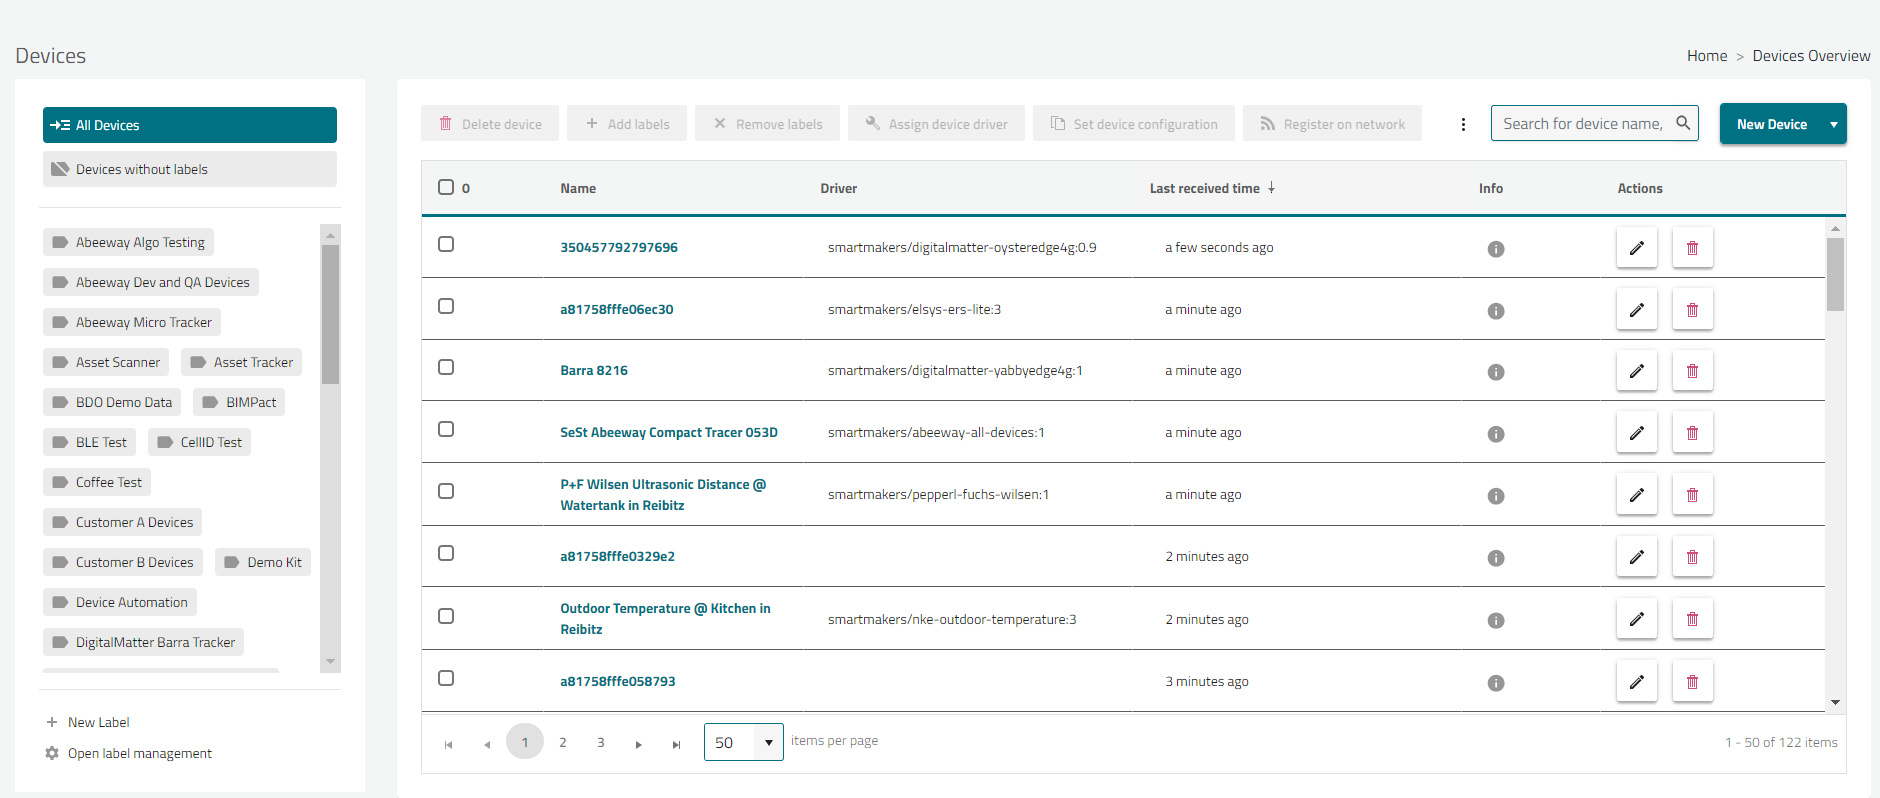Open info icon for a81758fffe06ec30
1880x798 pixels.
1495,311
